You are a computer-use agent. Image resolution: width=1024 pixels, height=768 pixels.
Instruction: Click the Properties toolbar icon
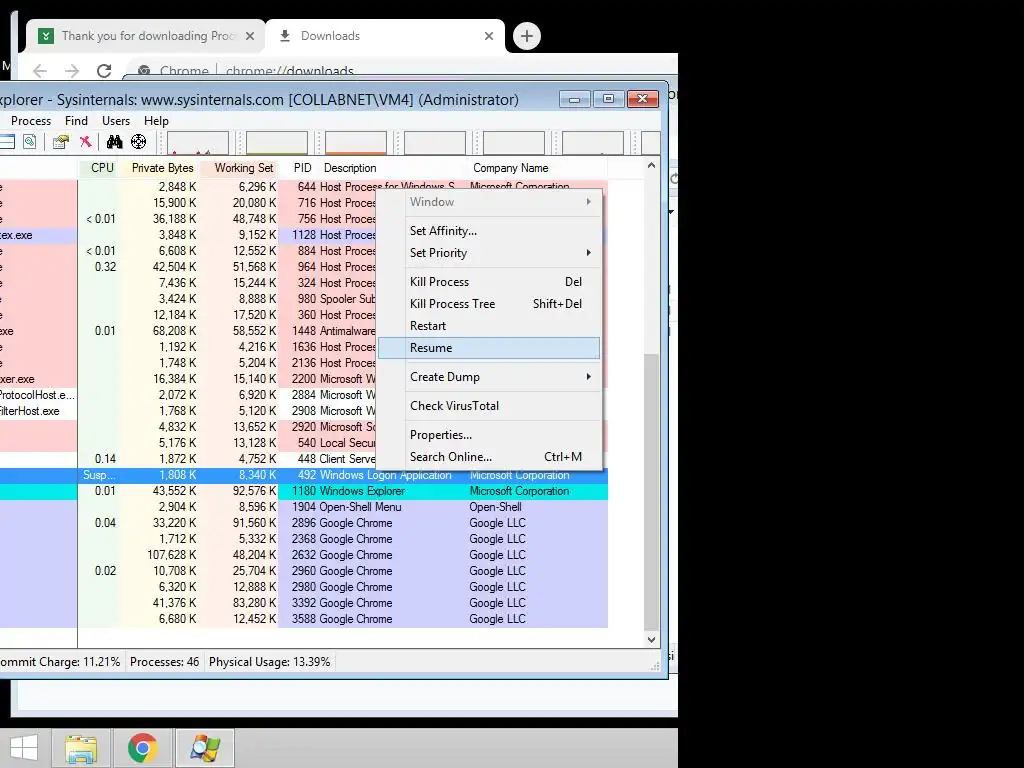pyautogui.click(x=61, y=142)
